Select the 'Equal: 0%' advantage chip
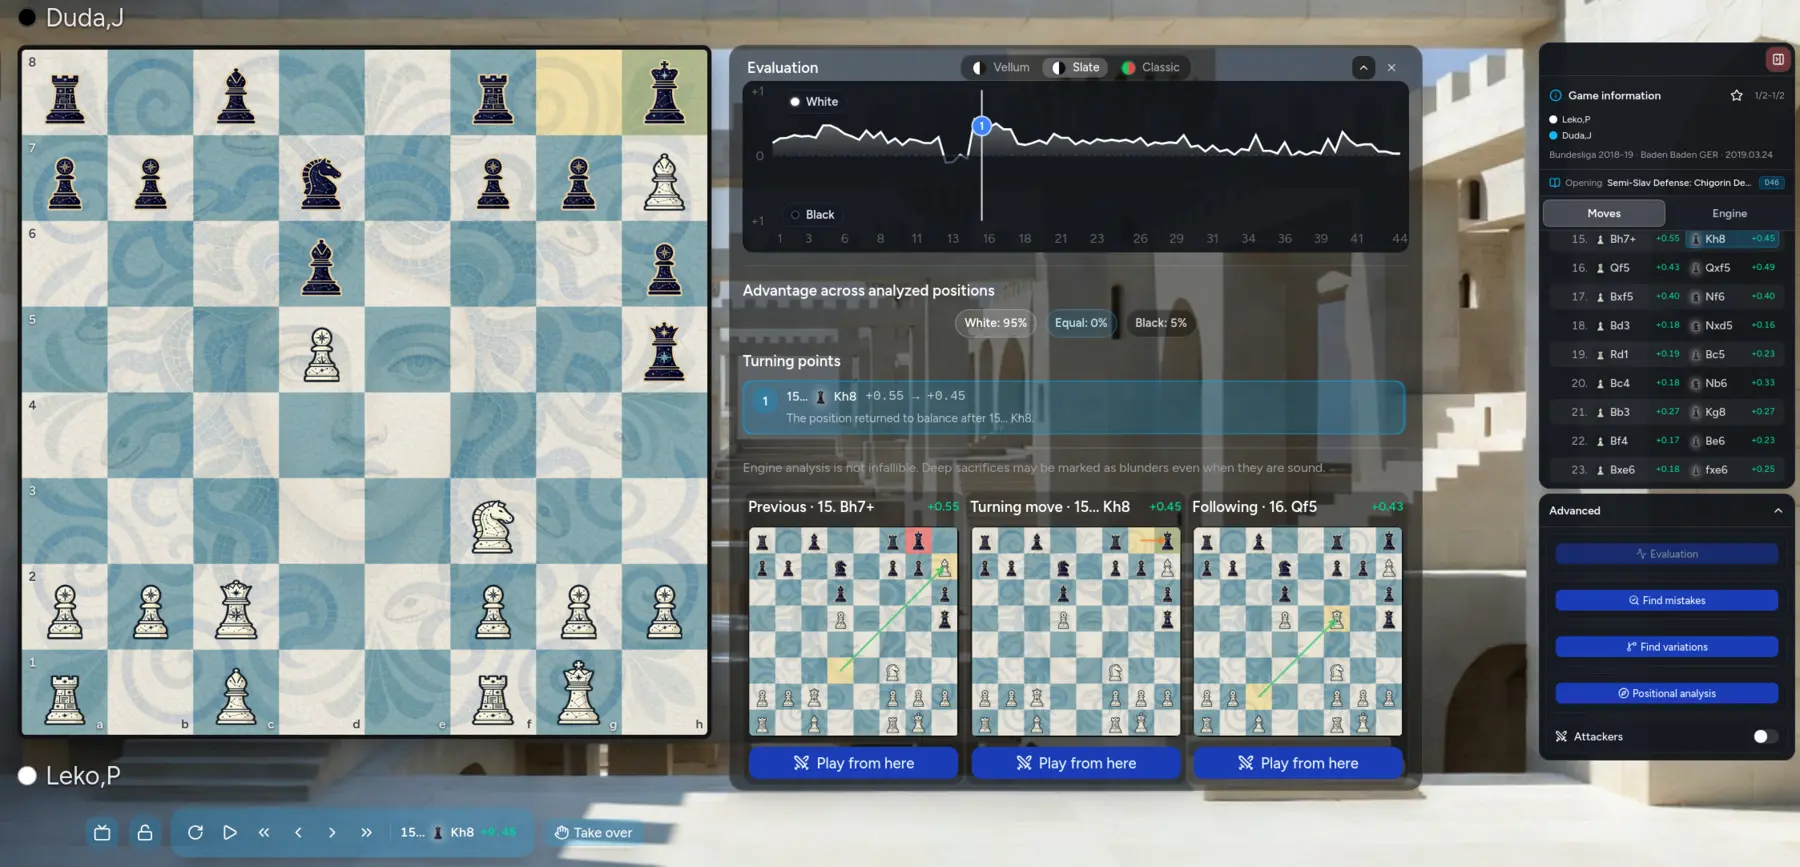Screen dimensions: 1800x867 [x=1081, y=323]
